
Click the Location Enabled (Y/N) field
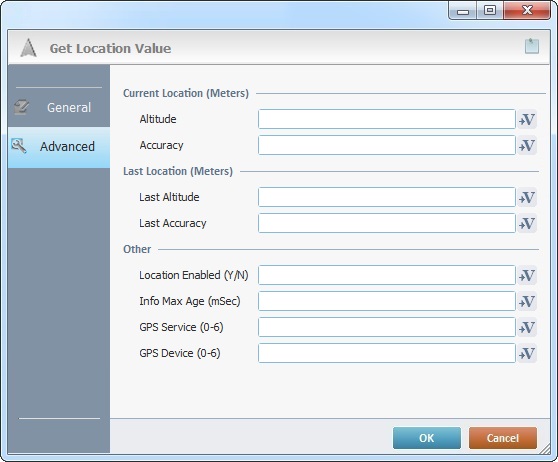(x=386, y=275)
